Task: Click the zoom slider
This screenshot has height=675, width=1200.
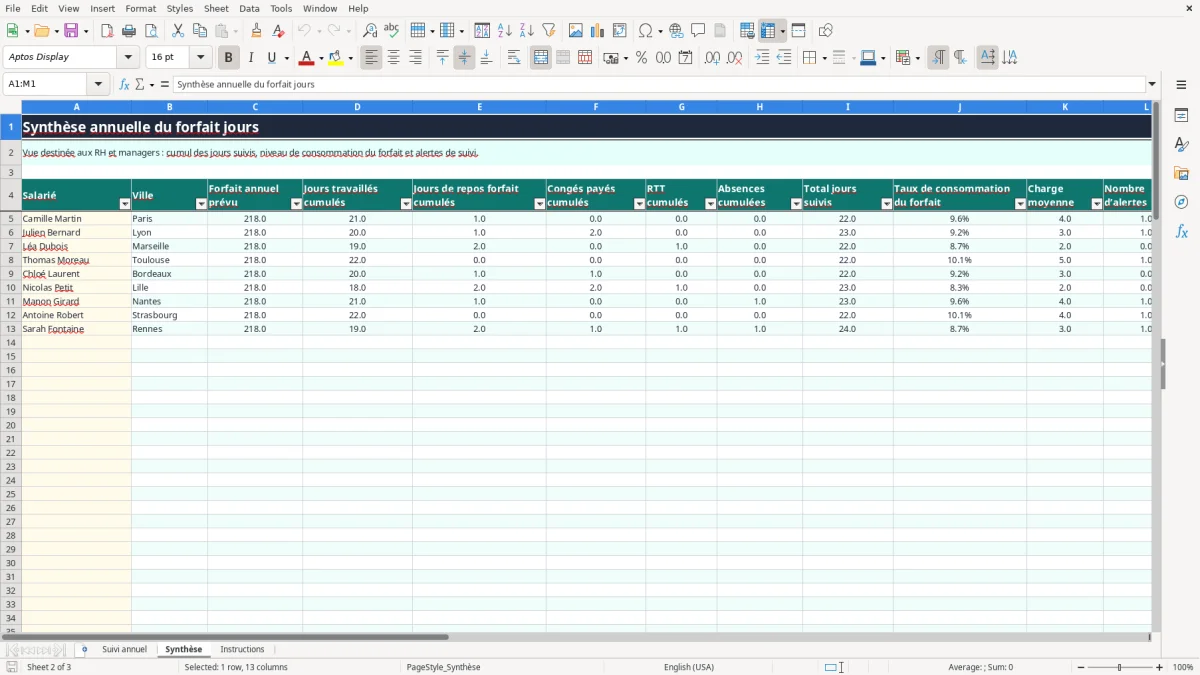Action: [1120, 667]
